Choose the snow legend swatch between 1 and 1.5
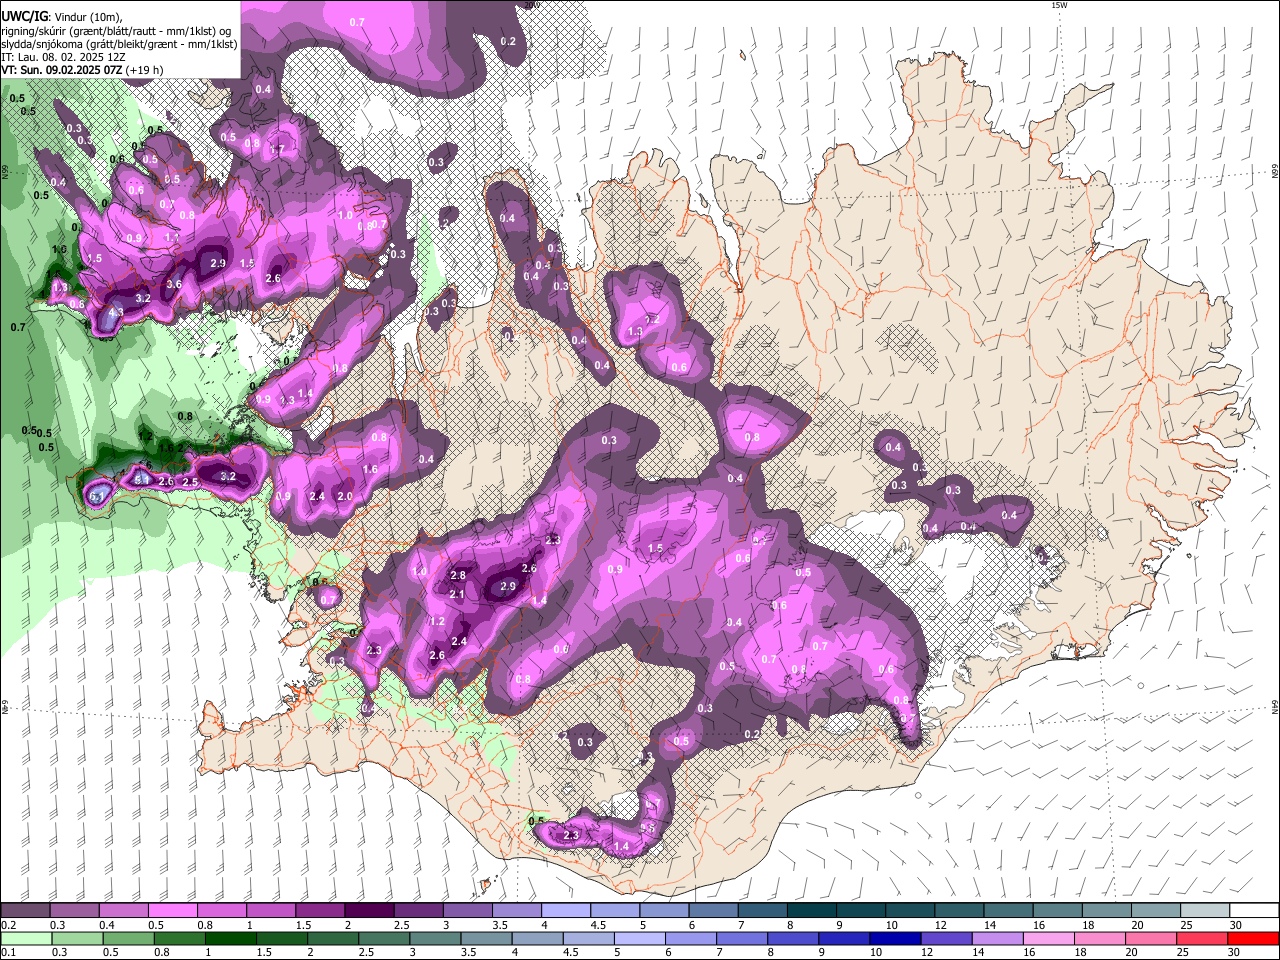Image resolution: width=1280 pixels, height=960 pixels. tap(270, 910)
